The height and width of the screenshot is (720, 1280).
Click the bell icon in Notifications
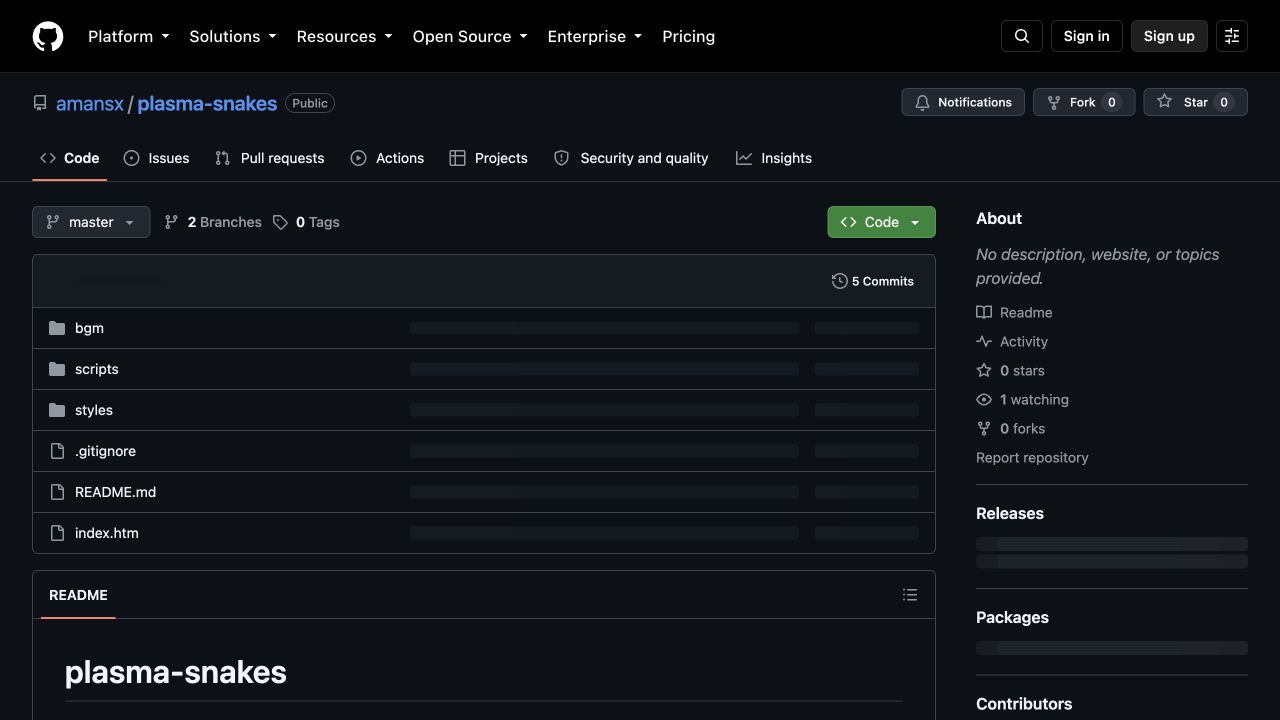pos(922,102)
